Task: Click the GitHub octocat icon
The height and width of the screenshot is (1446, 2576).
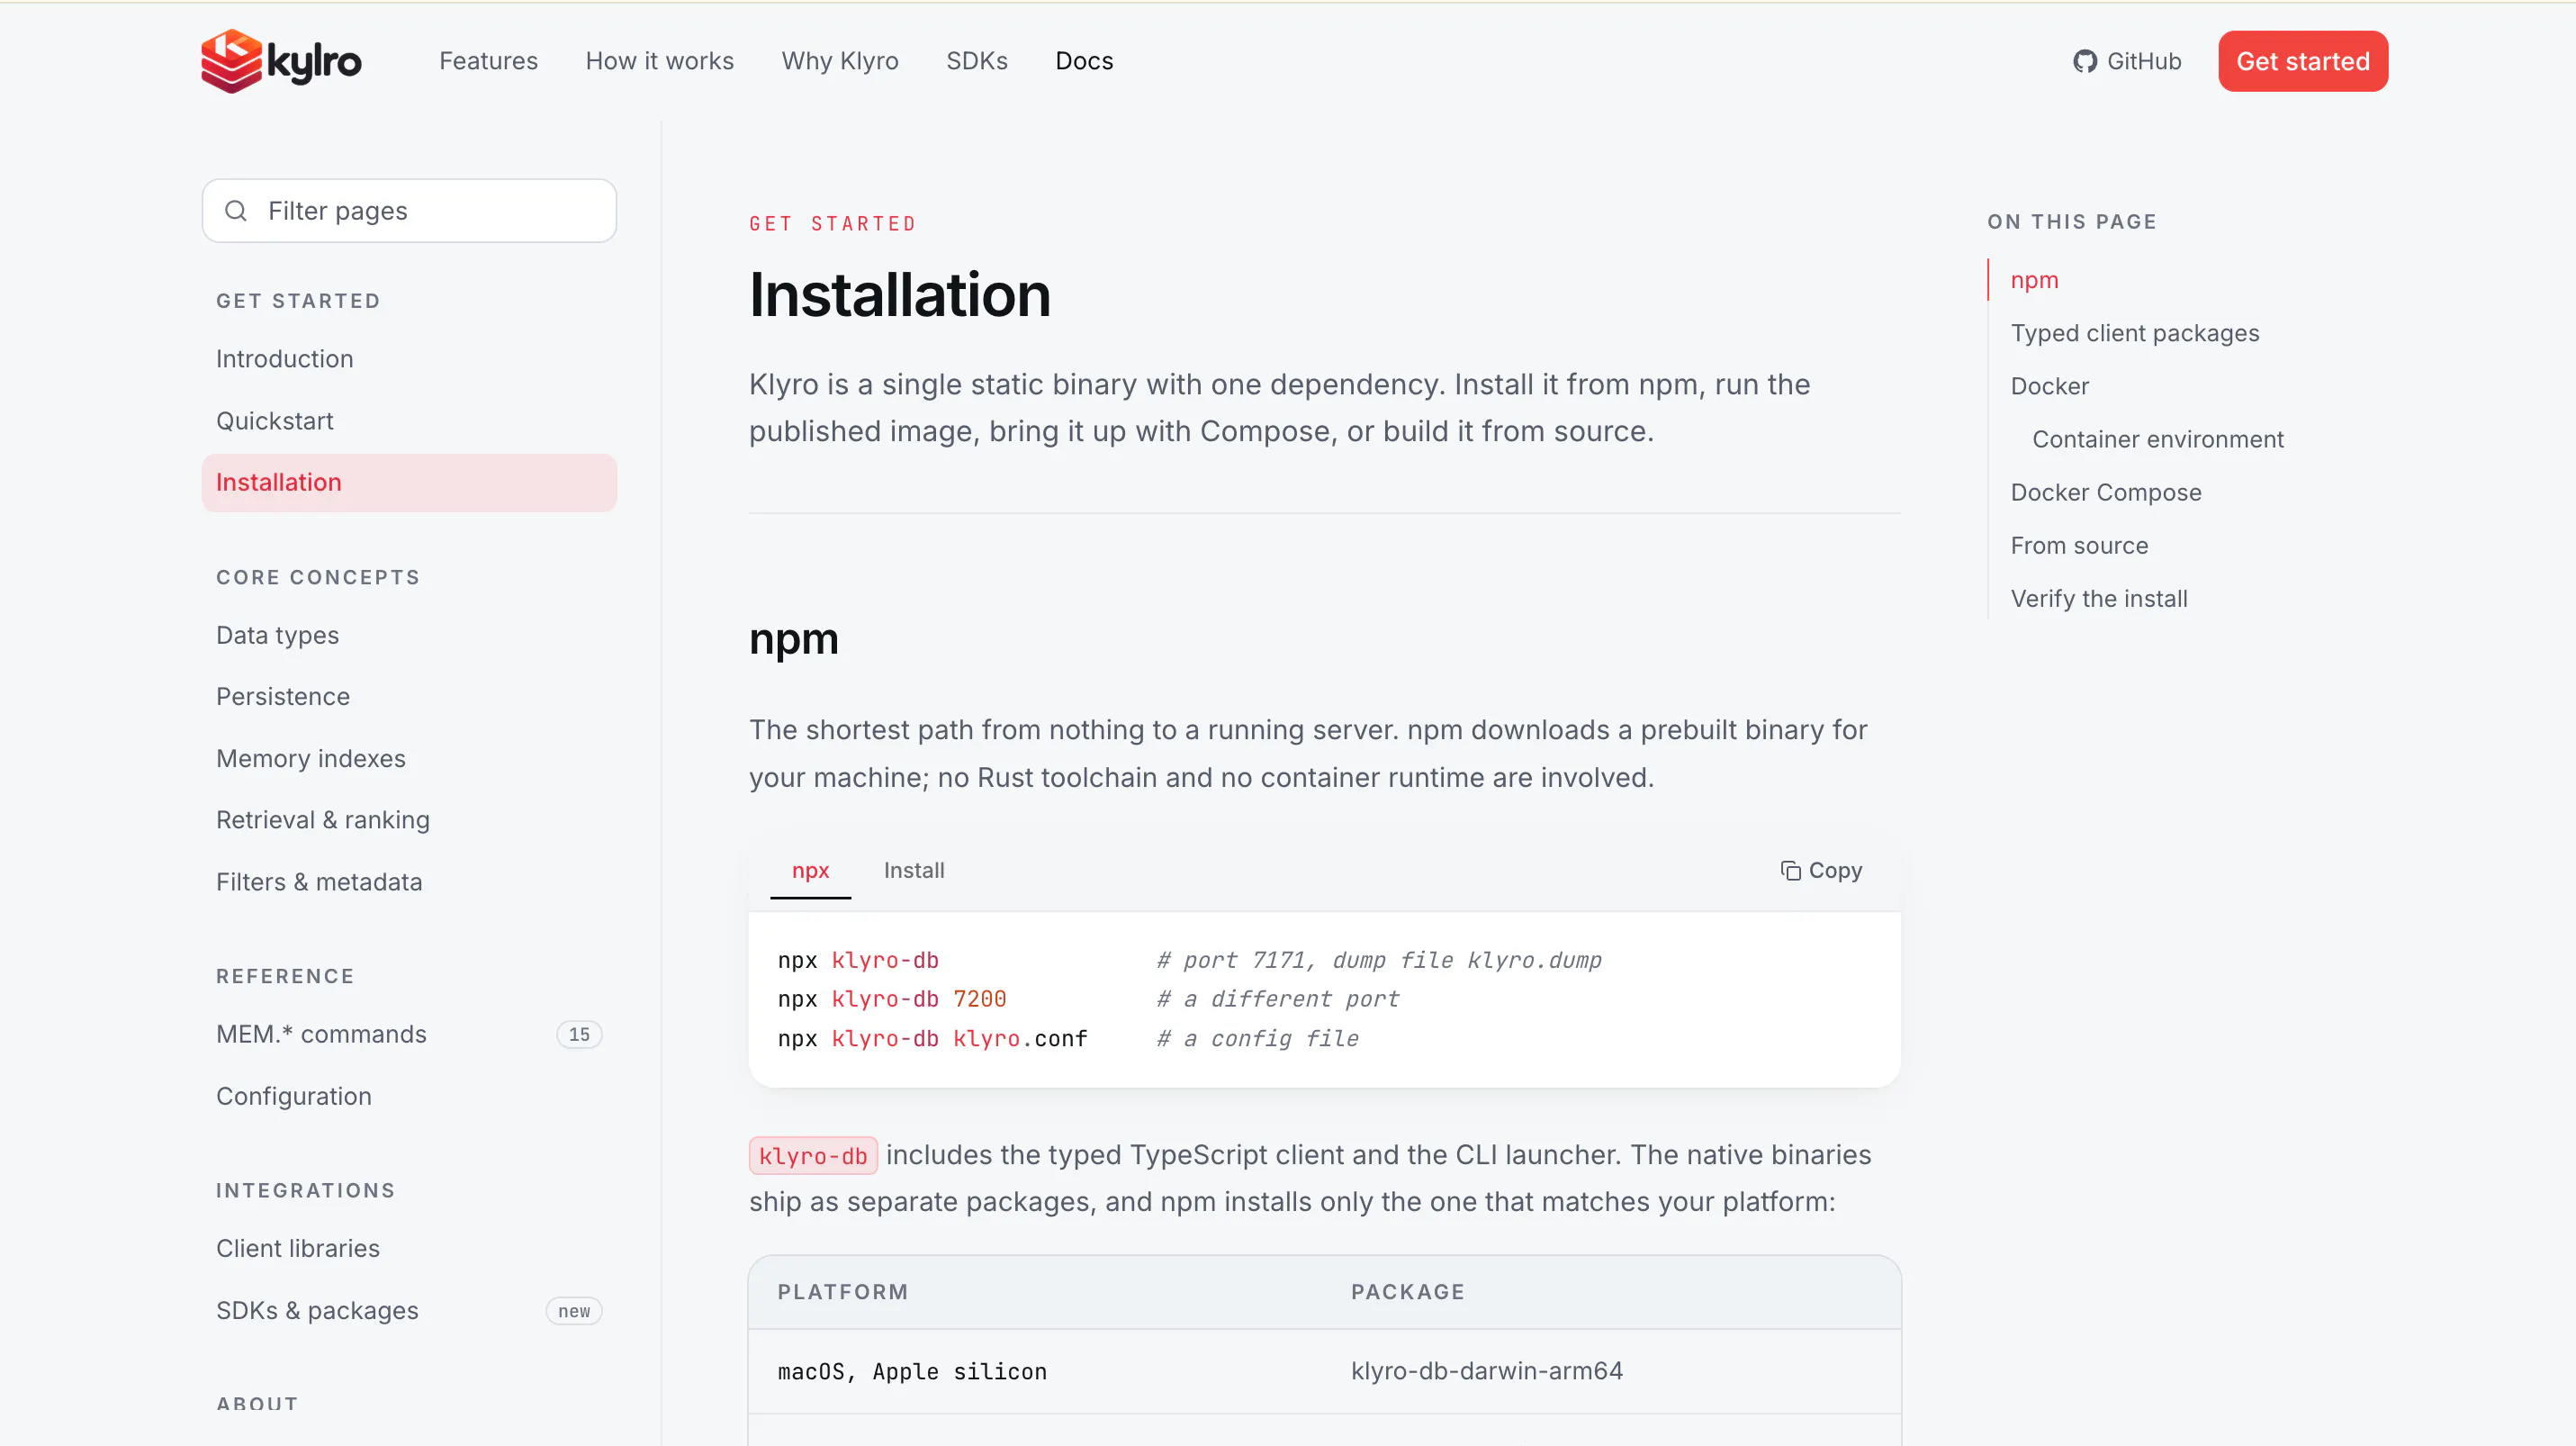Action: [x=2084, y=61]
